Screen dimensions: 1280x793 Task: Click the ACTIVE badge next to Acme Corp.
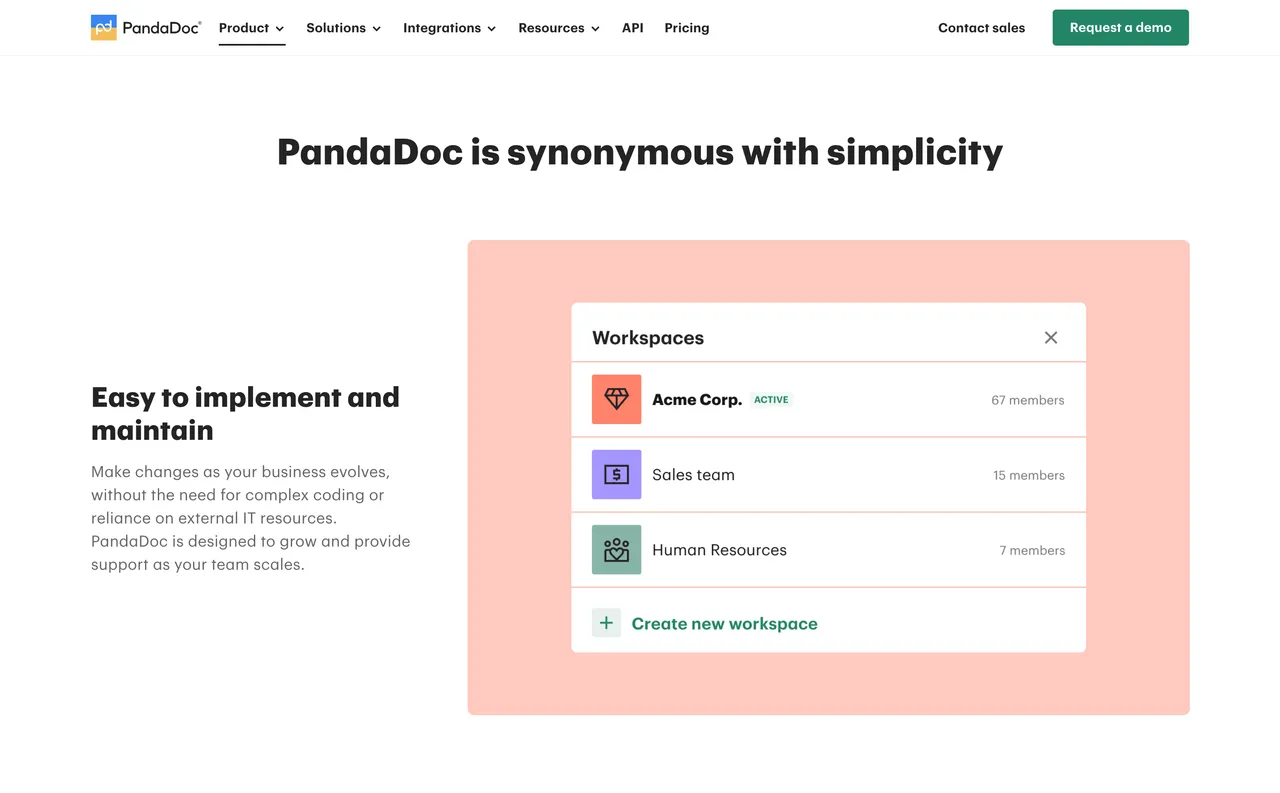(771, 400)
